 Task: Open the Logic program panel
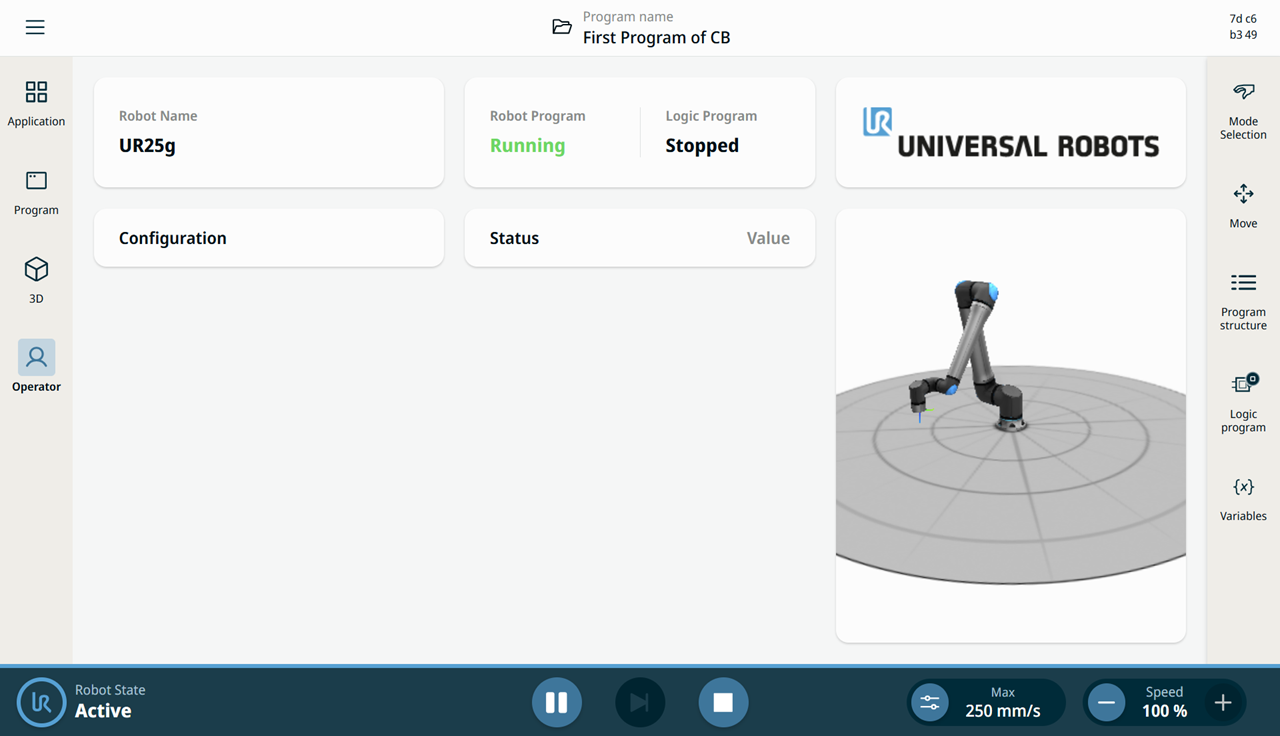[x=1243, y=402]
